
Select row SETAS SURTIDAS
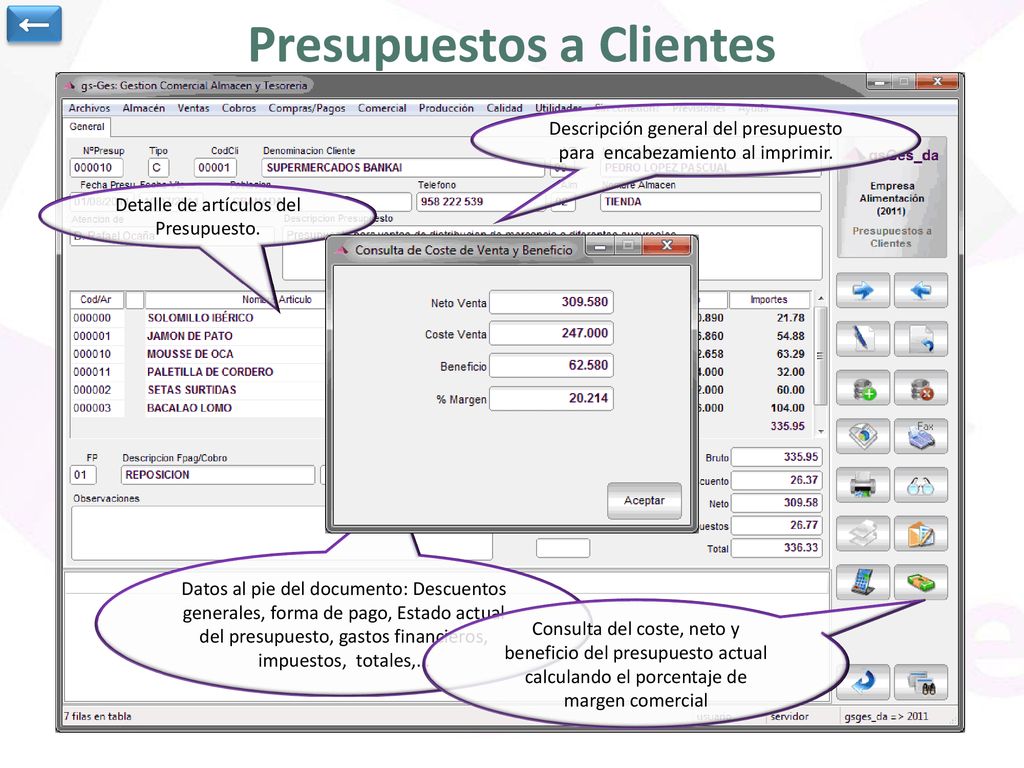[x=191, y=390]
